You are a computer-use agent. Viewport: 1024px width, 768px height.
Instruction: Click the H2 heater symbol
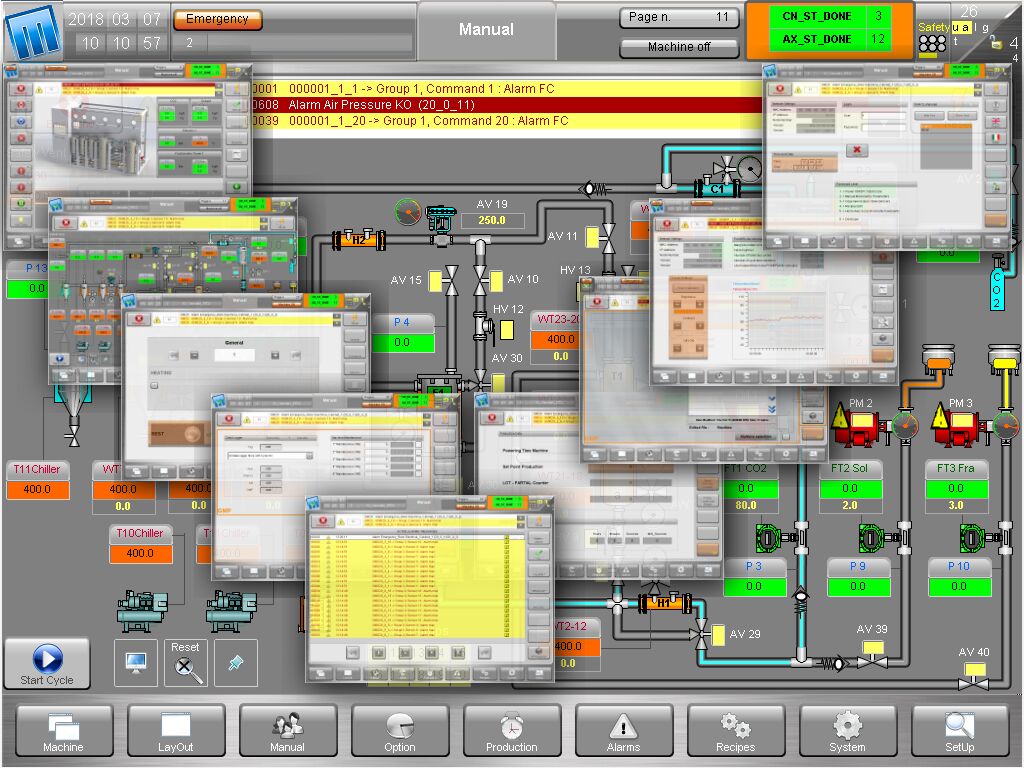click(359, 240)
